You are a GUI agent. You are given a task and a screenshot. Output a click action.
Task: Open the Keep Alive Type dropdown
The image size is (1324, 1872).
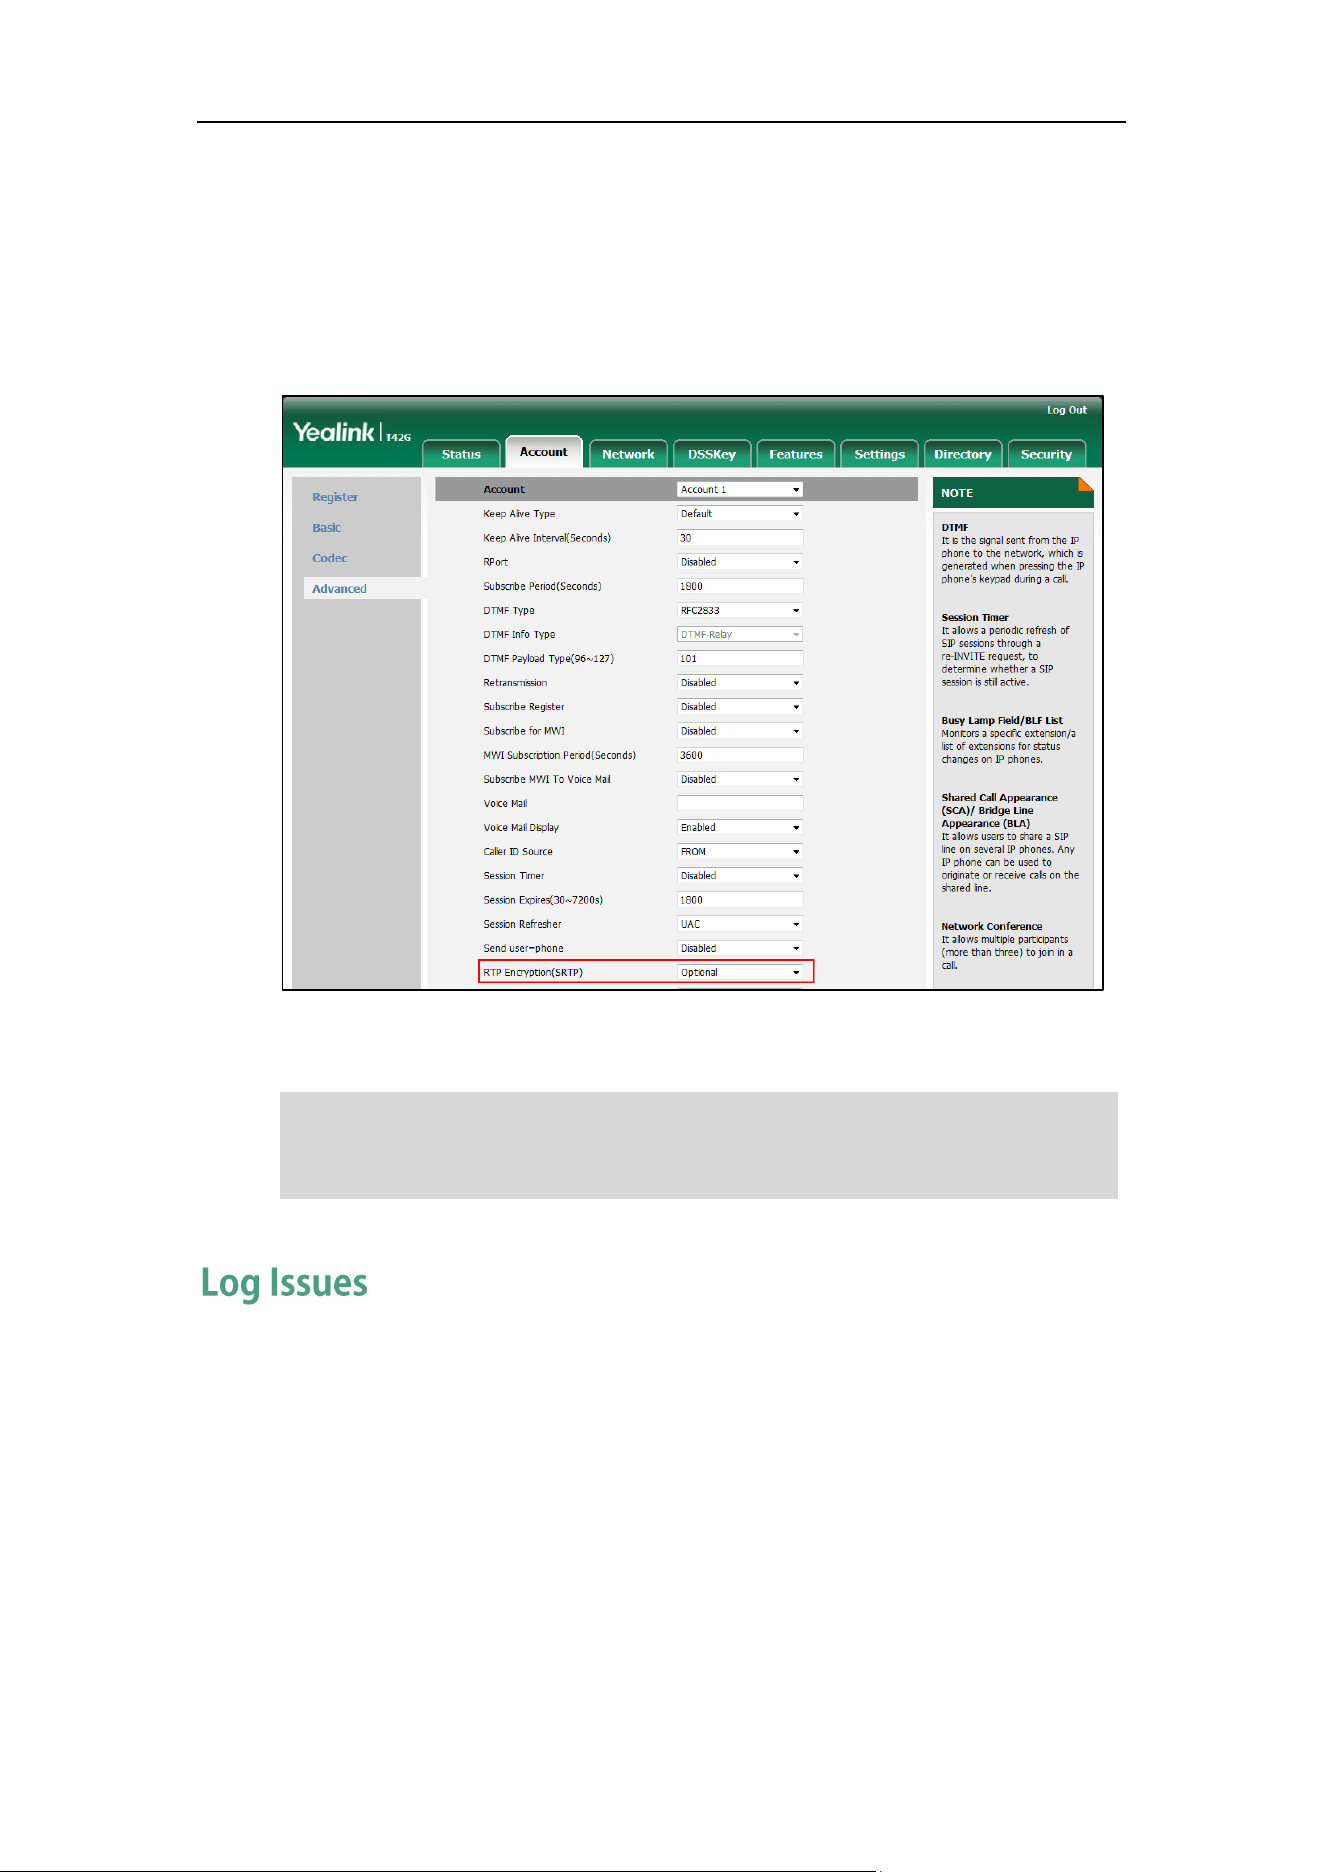click(740, 513)
